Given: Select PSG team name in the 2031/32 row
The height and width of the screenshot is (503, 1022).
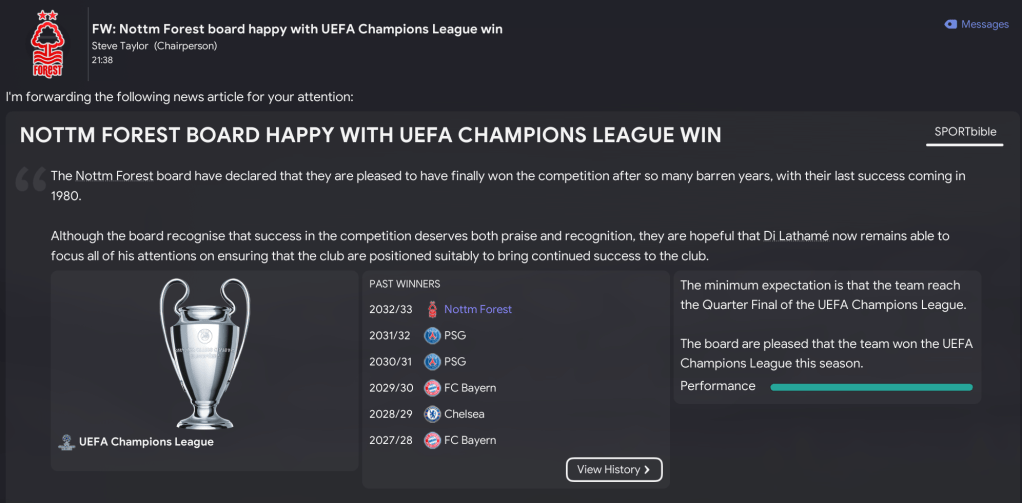Looking at the screenshot, I should pyautogui.click(x=455, y=336).
